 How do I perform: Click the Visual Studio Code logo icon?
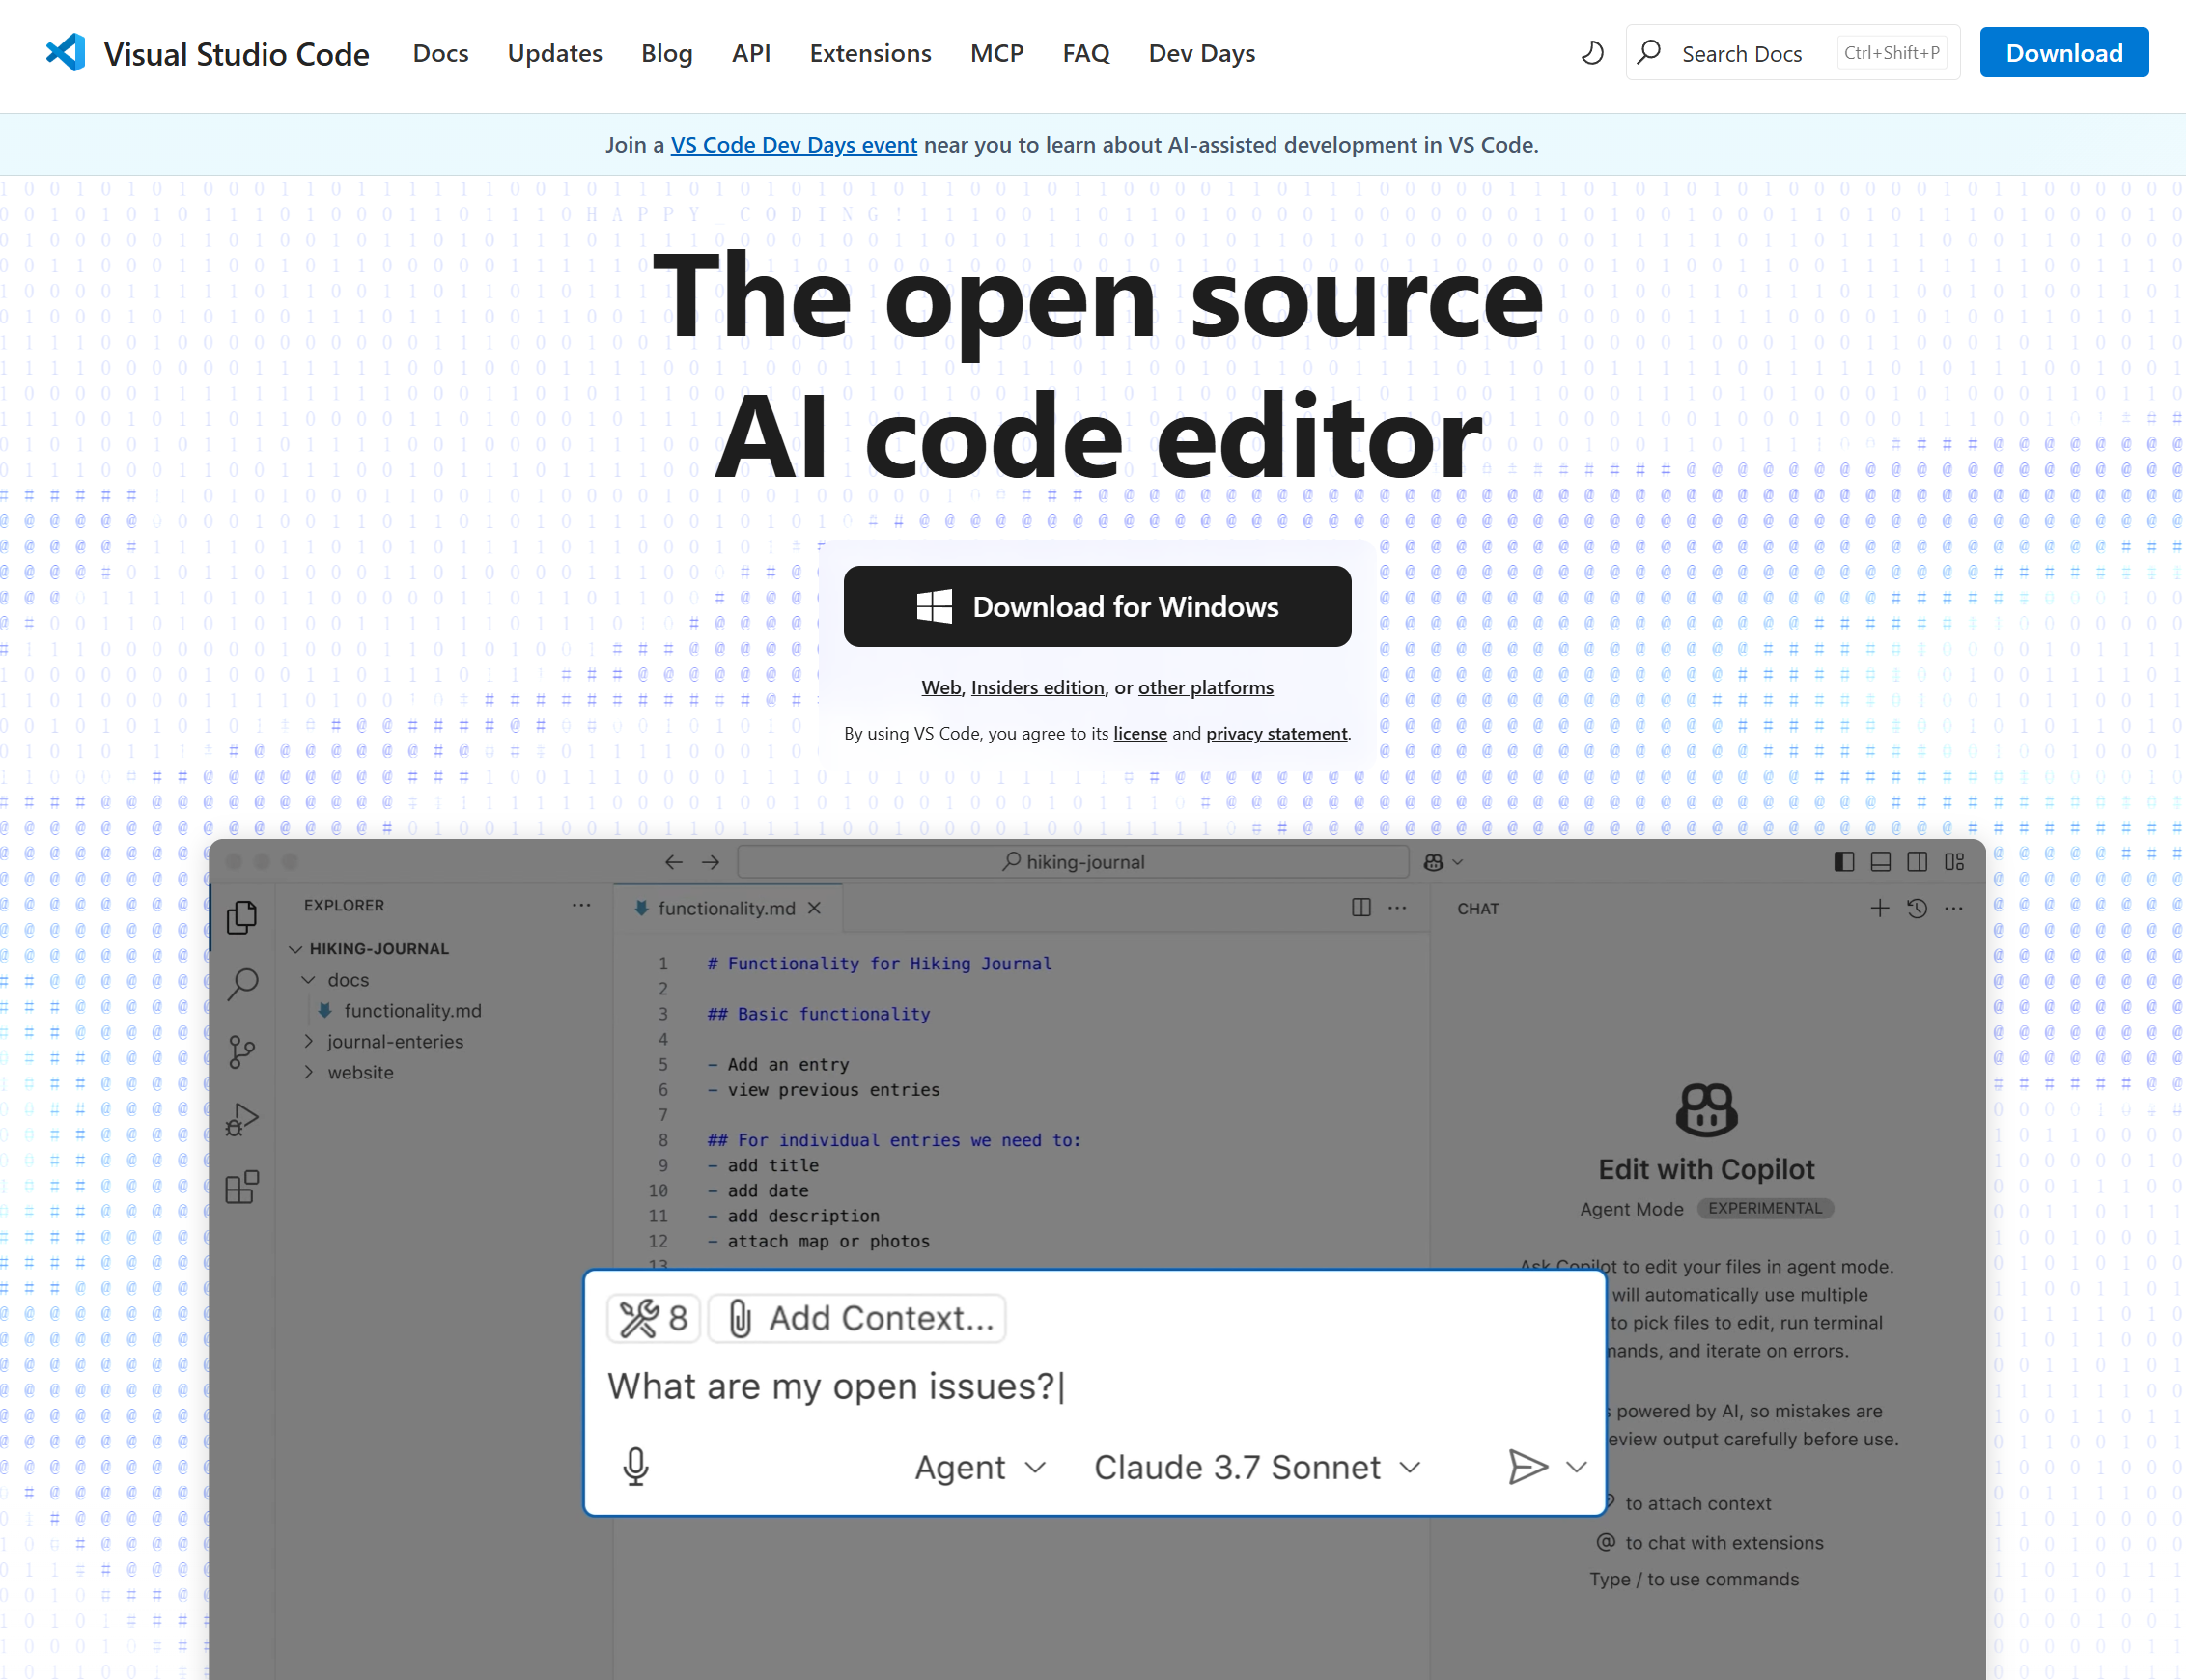(66, 53)
